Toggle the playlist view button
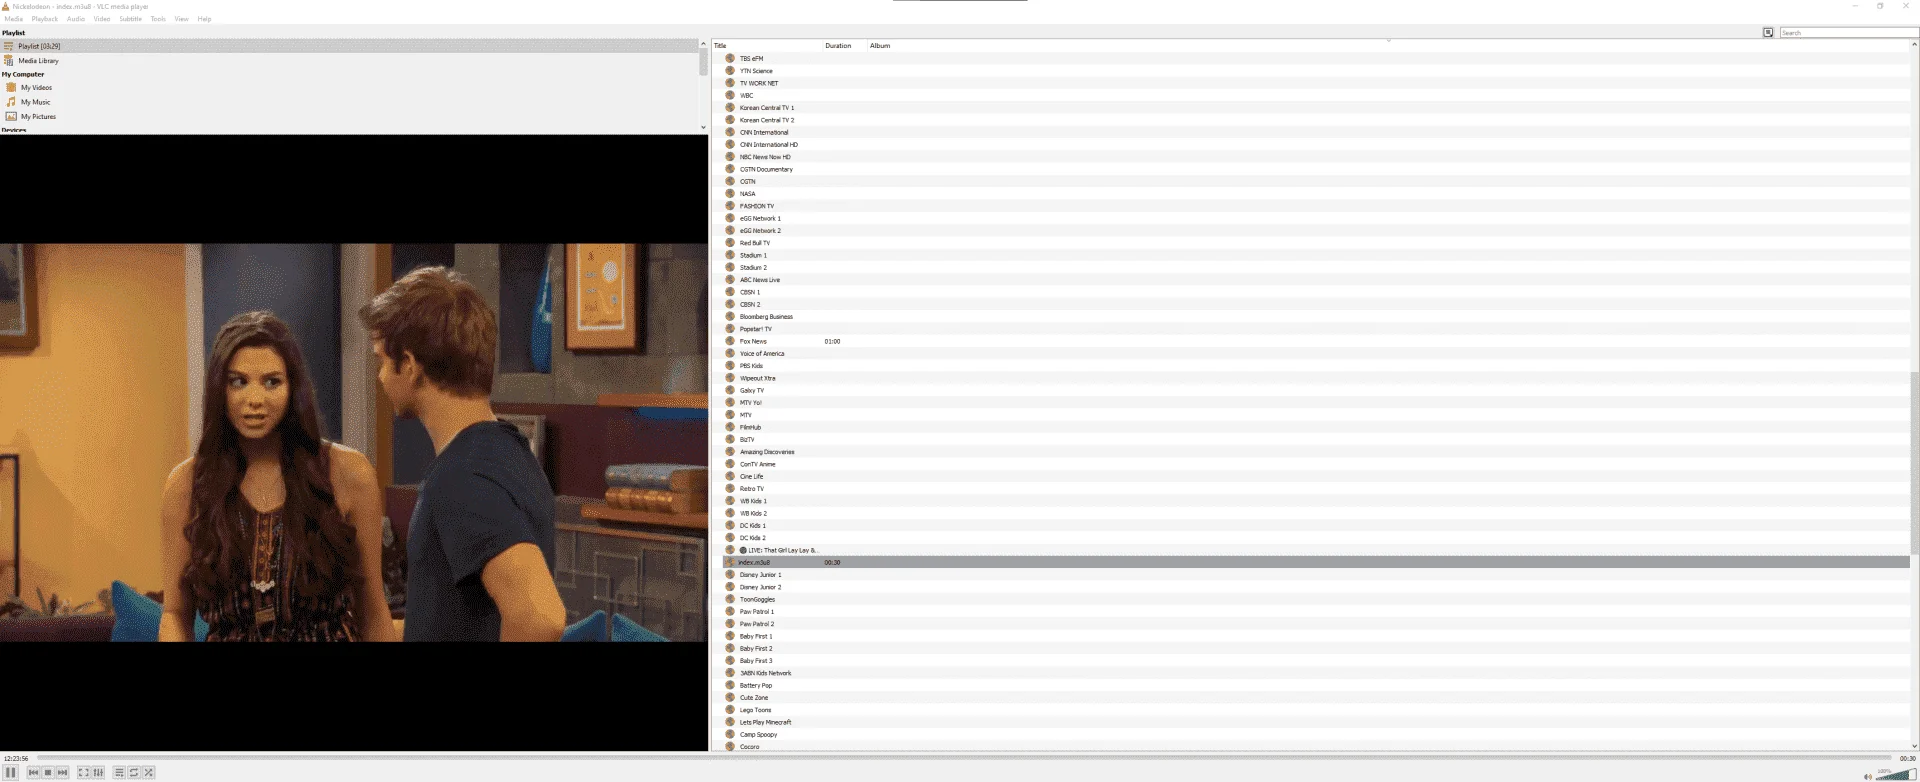Image resolution: width=1920 pixels, height=782 pixels. [x=119, y=772]
